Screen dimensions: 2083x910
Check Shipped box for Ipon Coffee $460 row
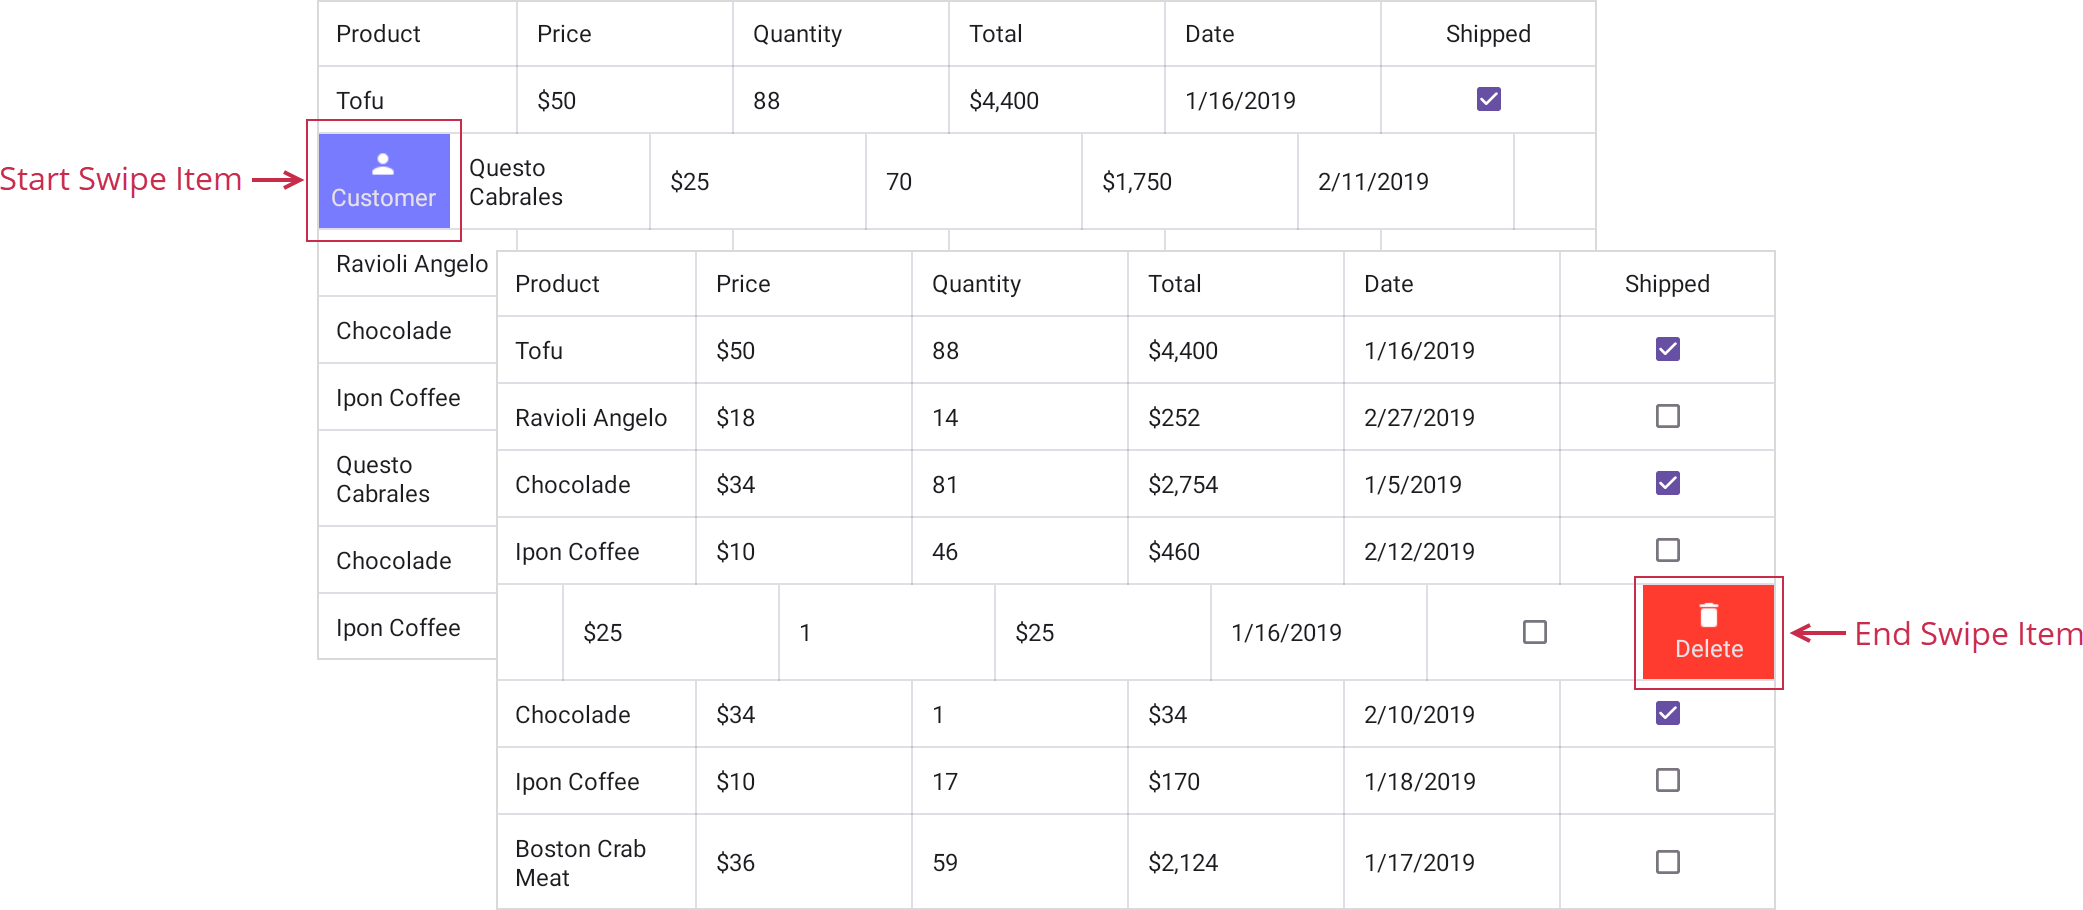coord(1667,550)
